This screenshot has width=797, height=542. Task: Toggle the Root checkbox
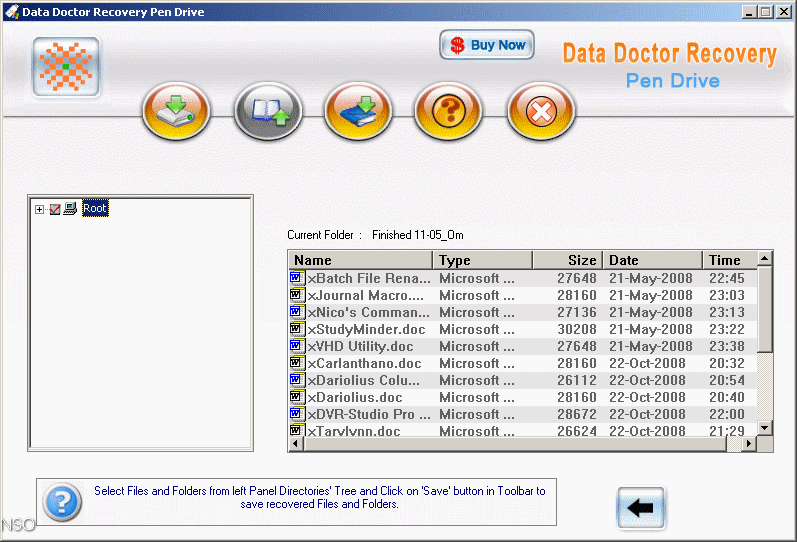point(55,209)
